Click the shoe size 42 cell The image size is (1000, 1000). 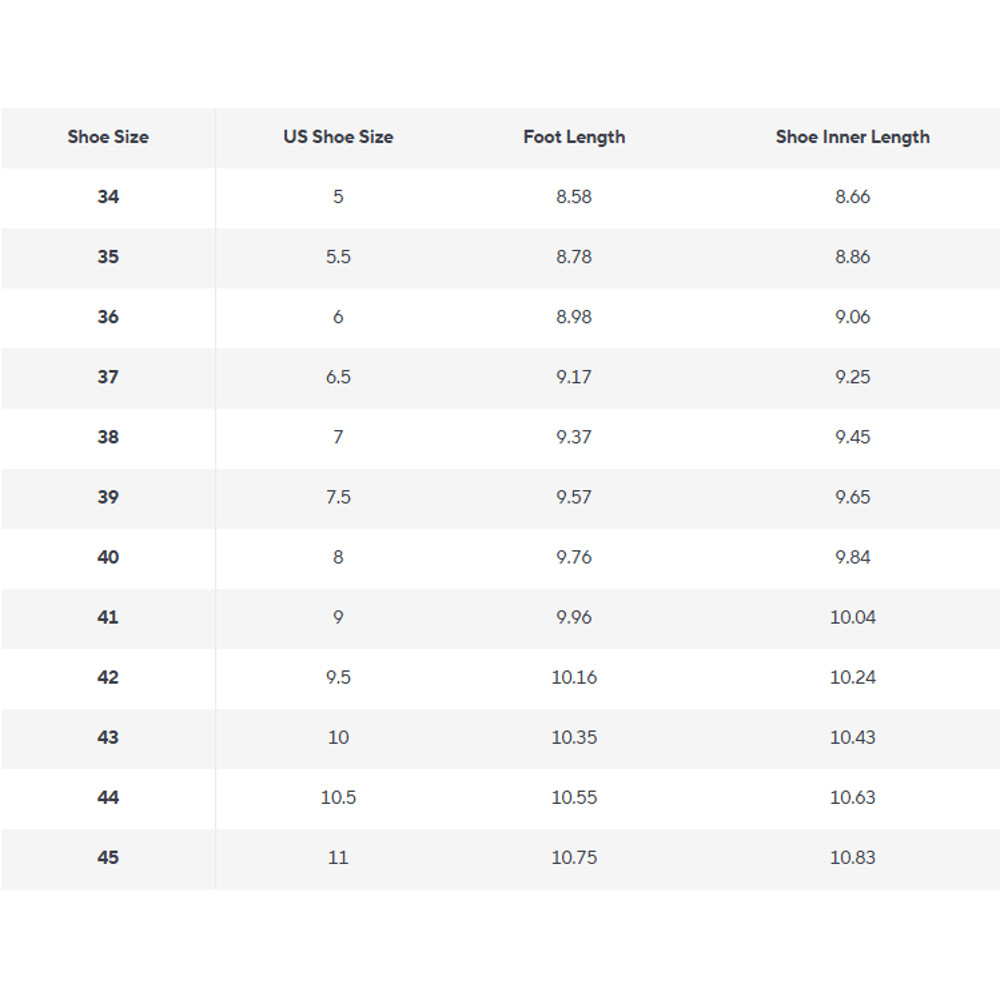[108, 677]
